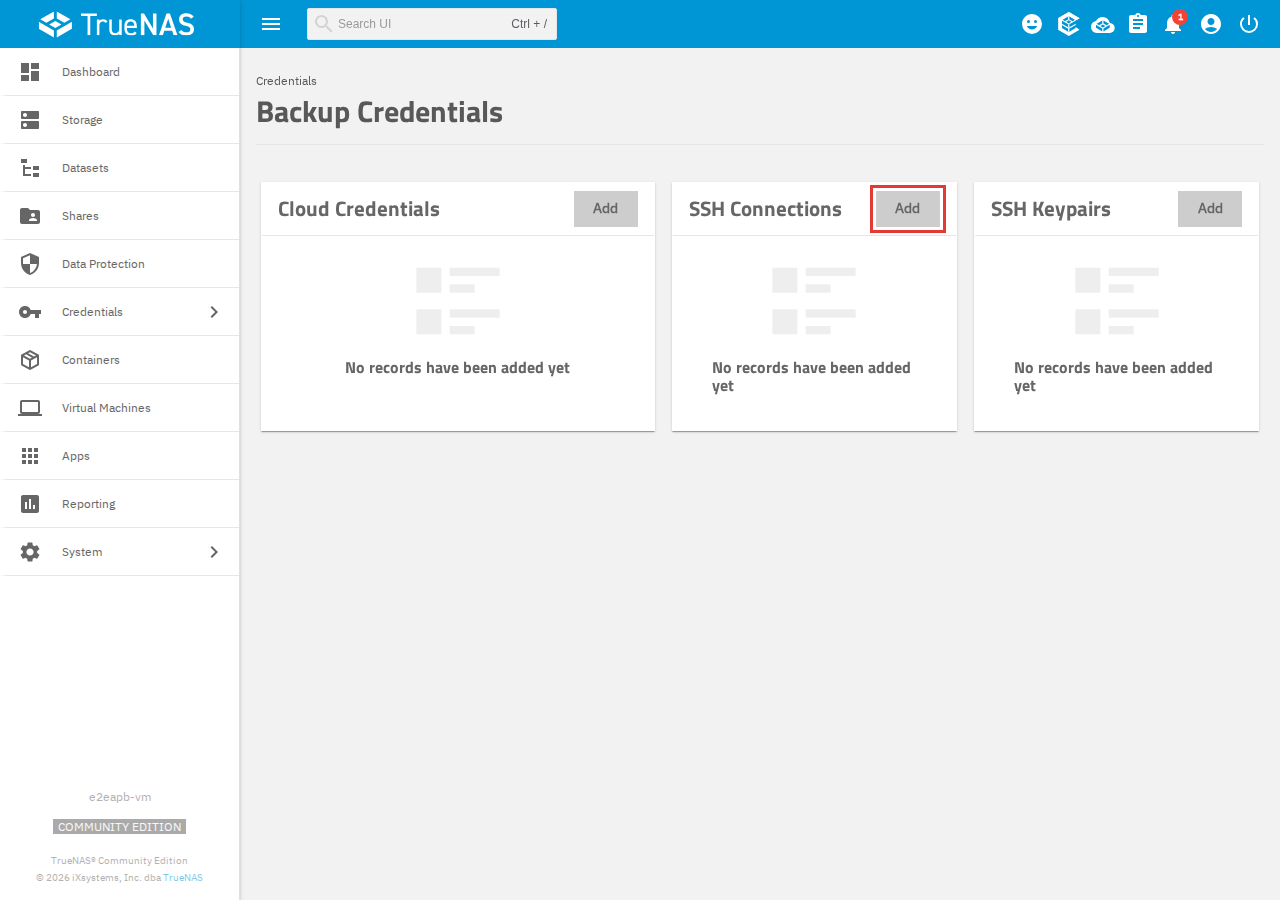The height and width of the screenshot is (900, 1280).
Task: Click the System gear icon
Action: click(30, 552)
